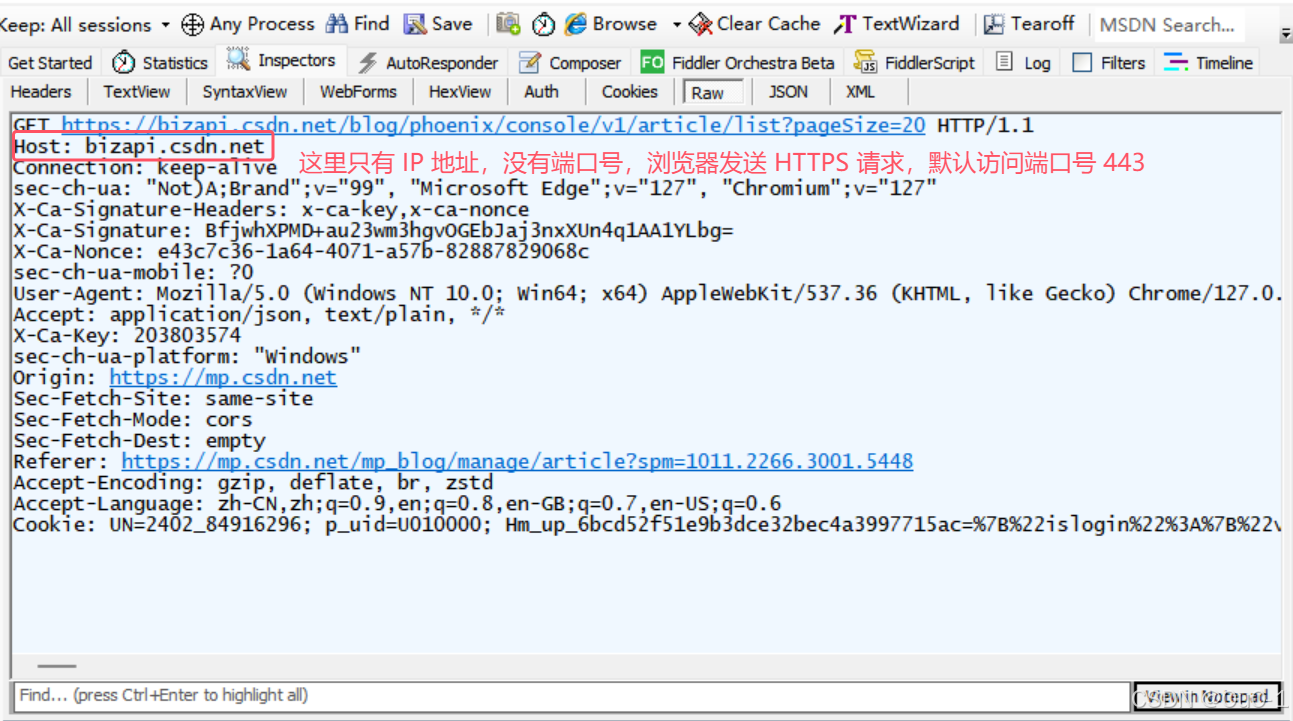The width and height of the screenshot is (1293, 721).
Task: Click the Sec-Fetch-Site: same-site line
Action: pyautogui.click(x=163, y=399)
